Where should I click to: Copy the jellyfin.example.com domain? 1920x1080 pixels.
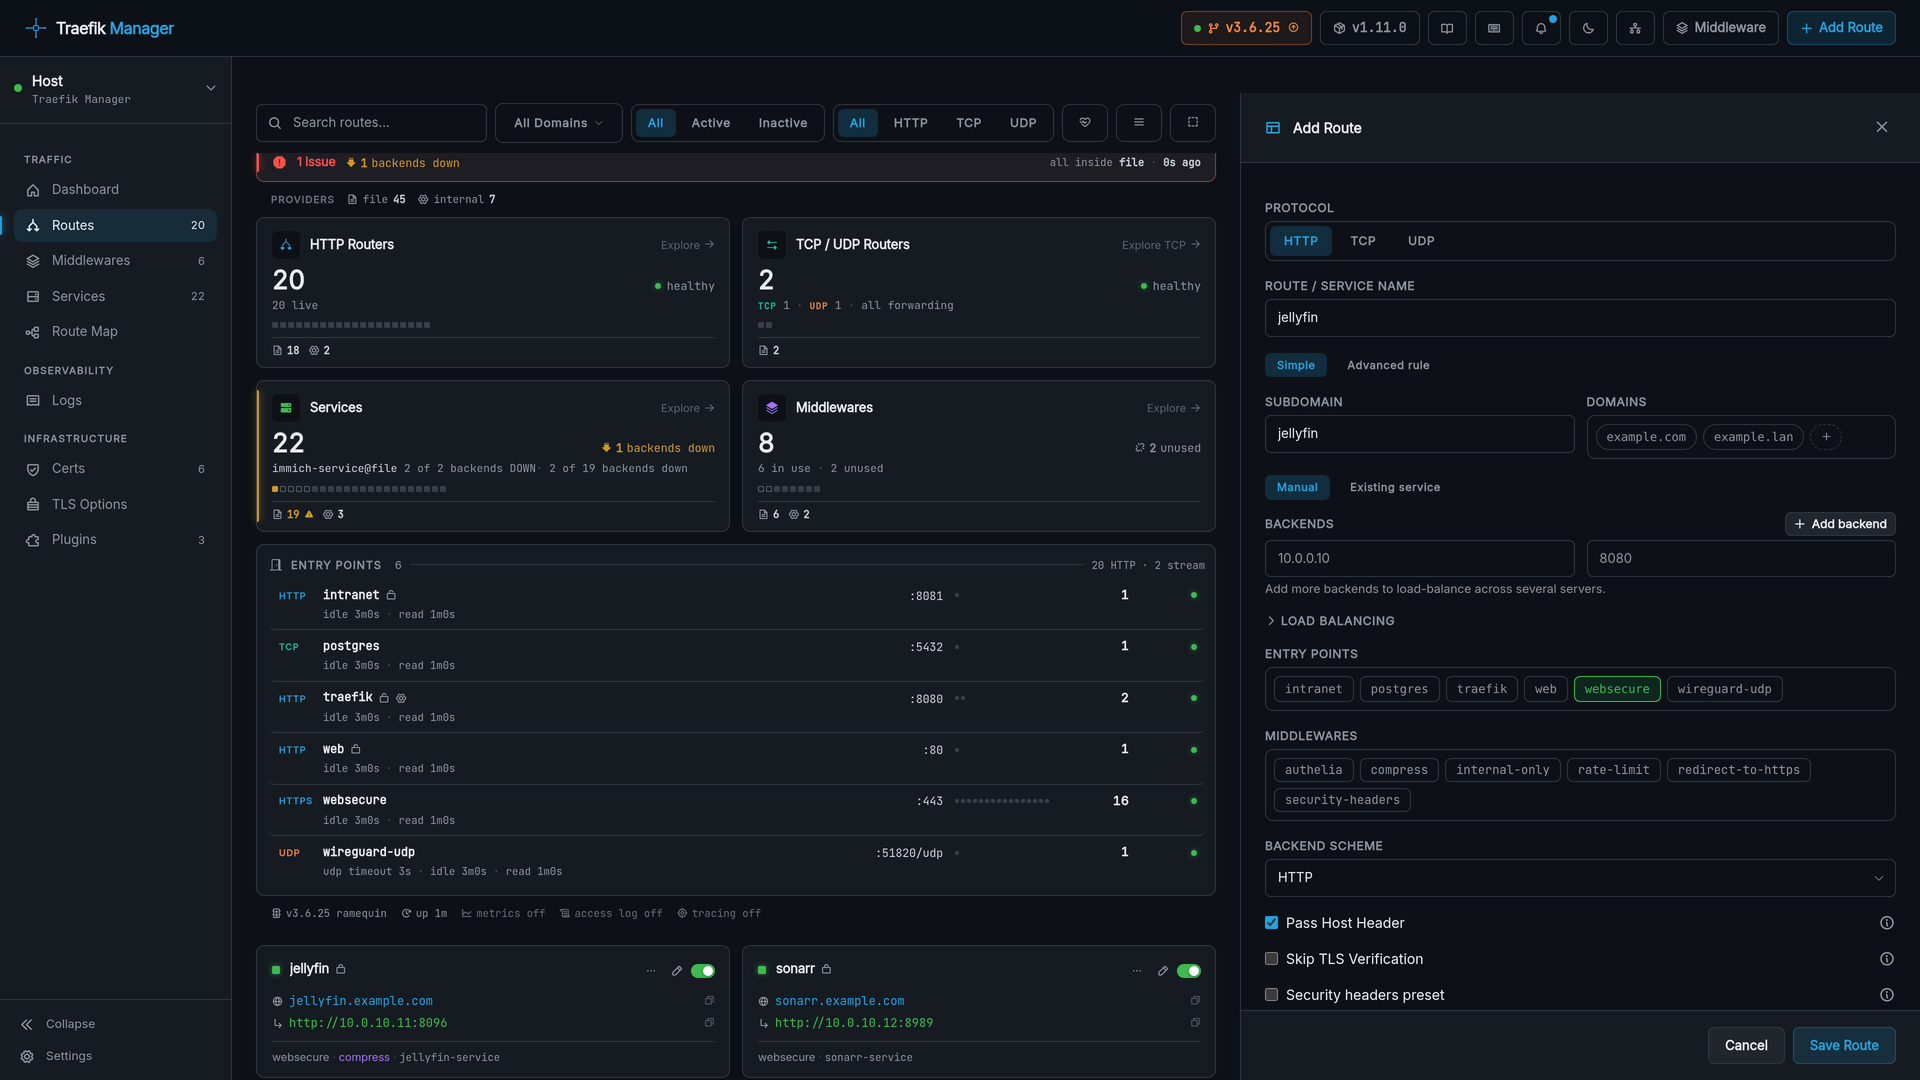point(709,1001)
